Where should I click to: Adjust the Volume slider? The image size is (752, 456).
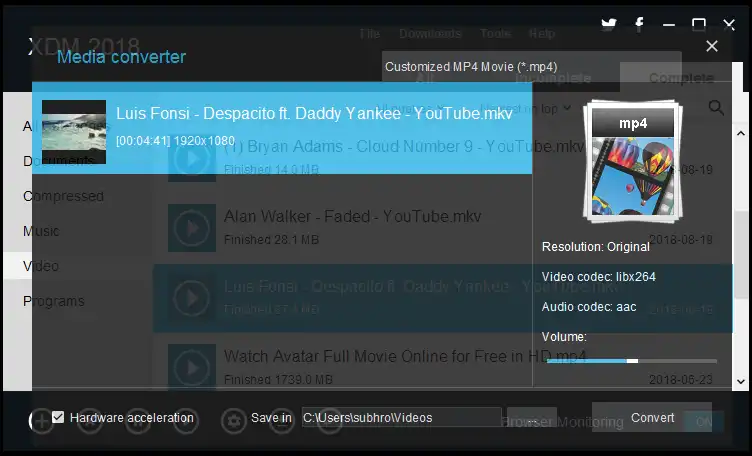(x=632, y=361)
